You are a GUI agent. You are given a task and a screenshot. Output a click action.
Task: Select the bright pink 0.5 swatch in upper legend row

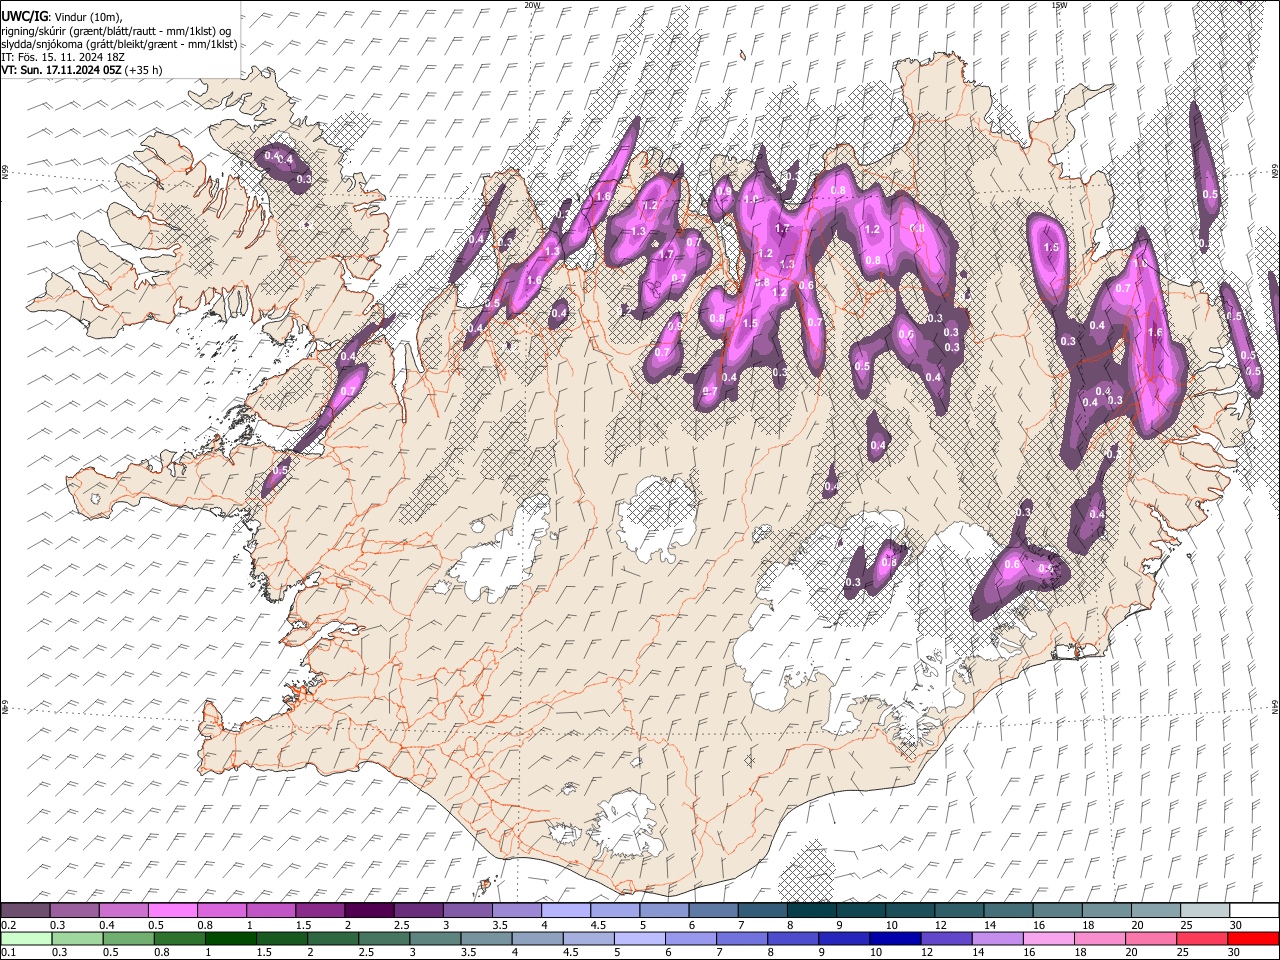tap(172, 910)
